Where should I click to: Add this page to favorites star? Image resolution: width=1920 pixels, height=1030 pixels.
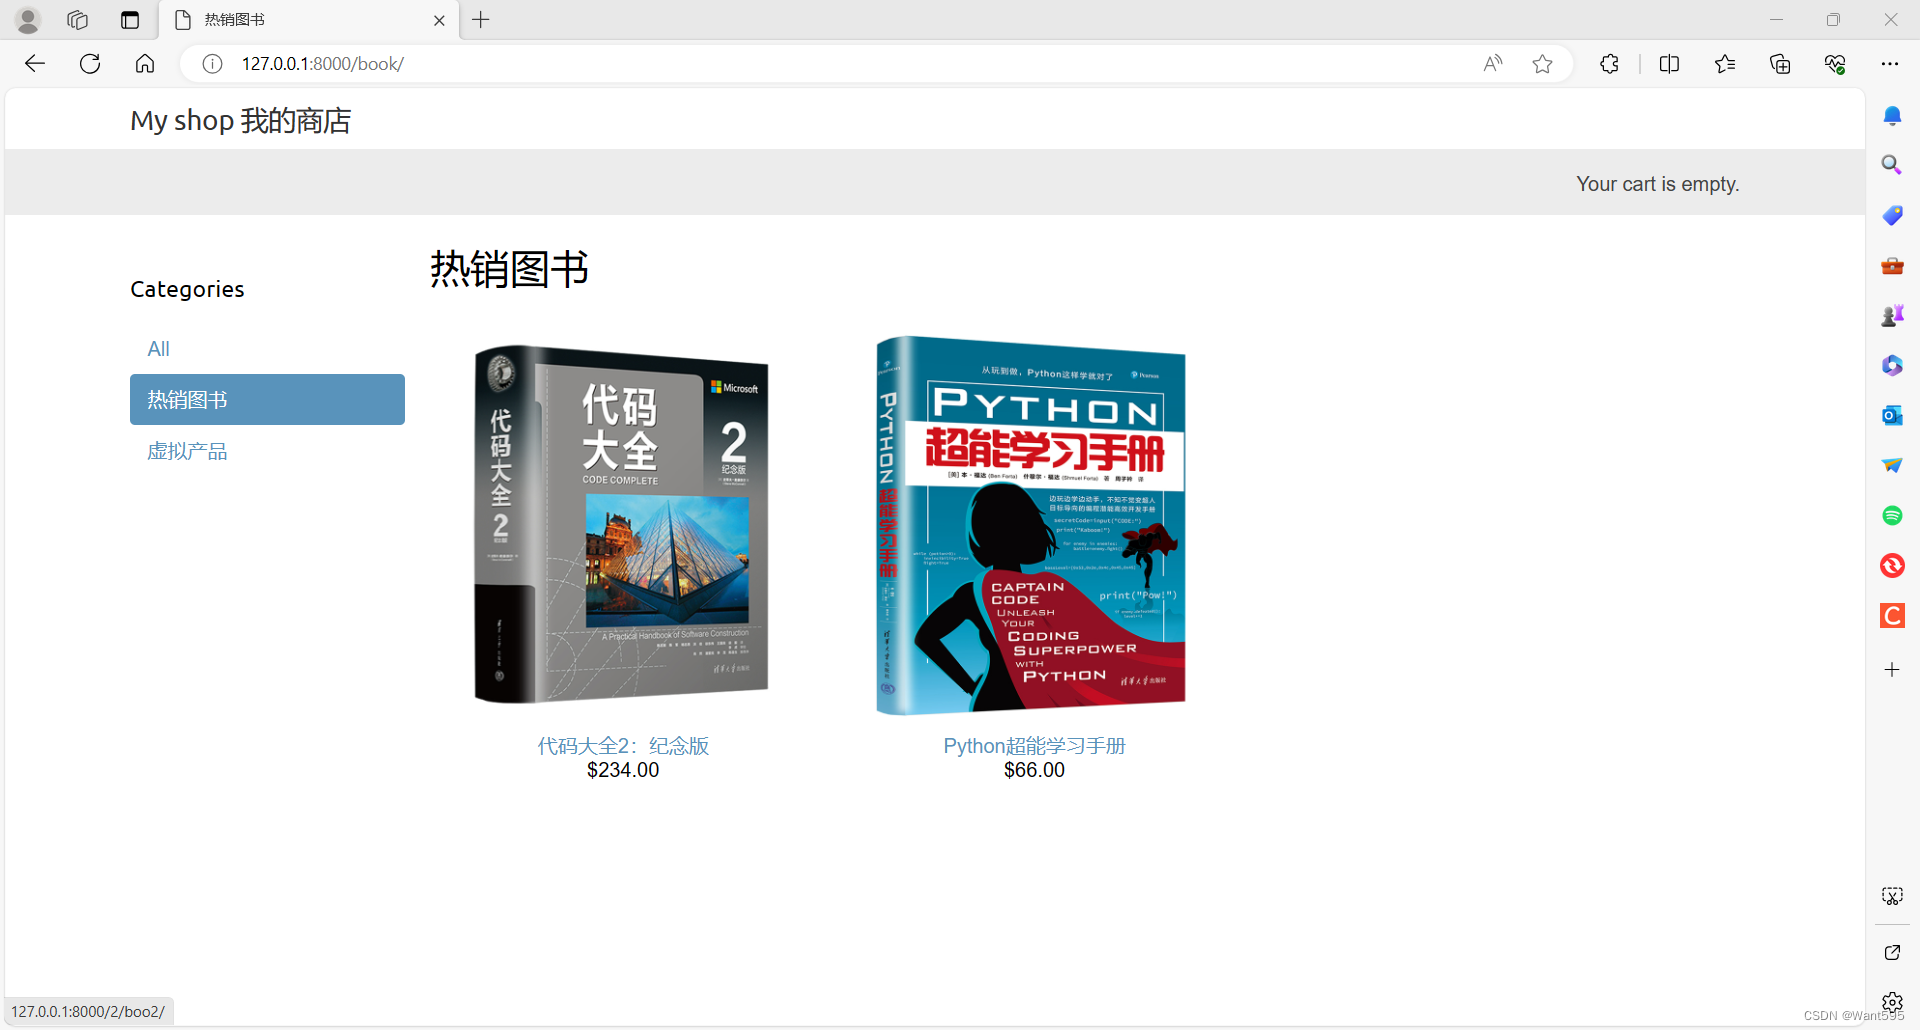click(1542, 64)
